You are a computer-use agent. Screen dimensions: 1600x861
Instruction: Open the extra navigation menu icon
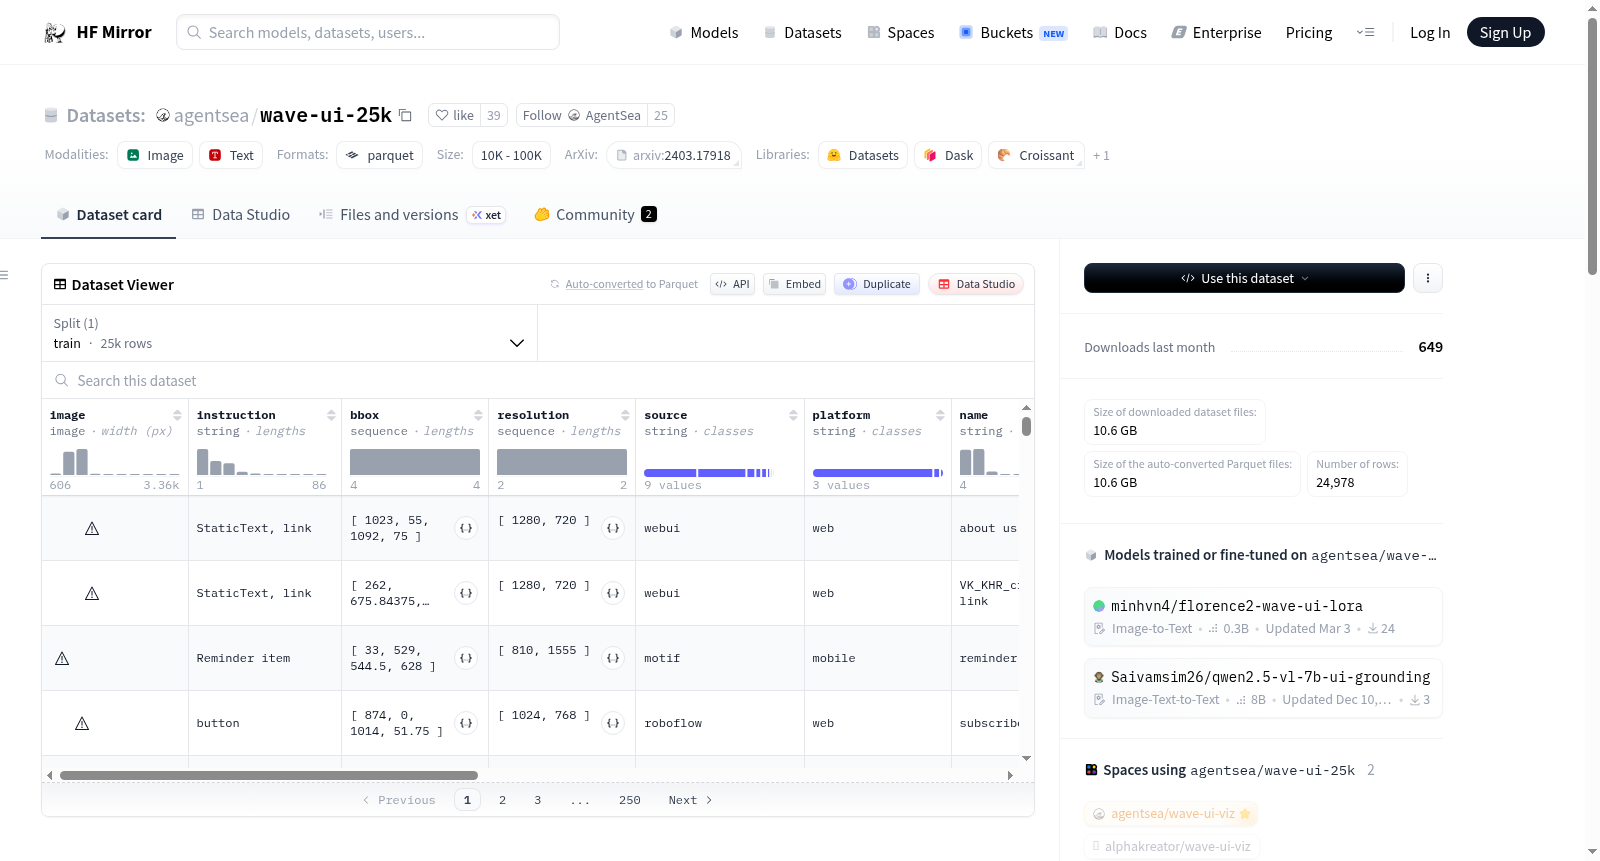pos(1365,32)
